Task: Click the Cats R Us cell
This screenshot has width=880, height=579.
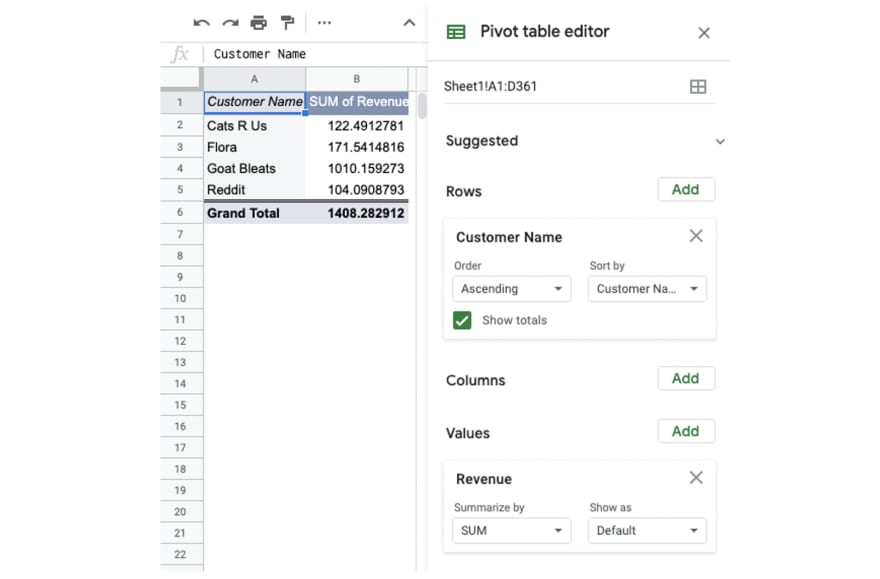Action: [x=254, y=126]
